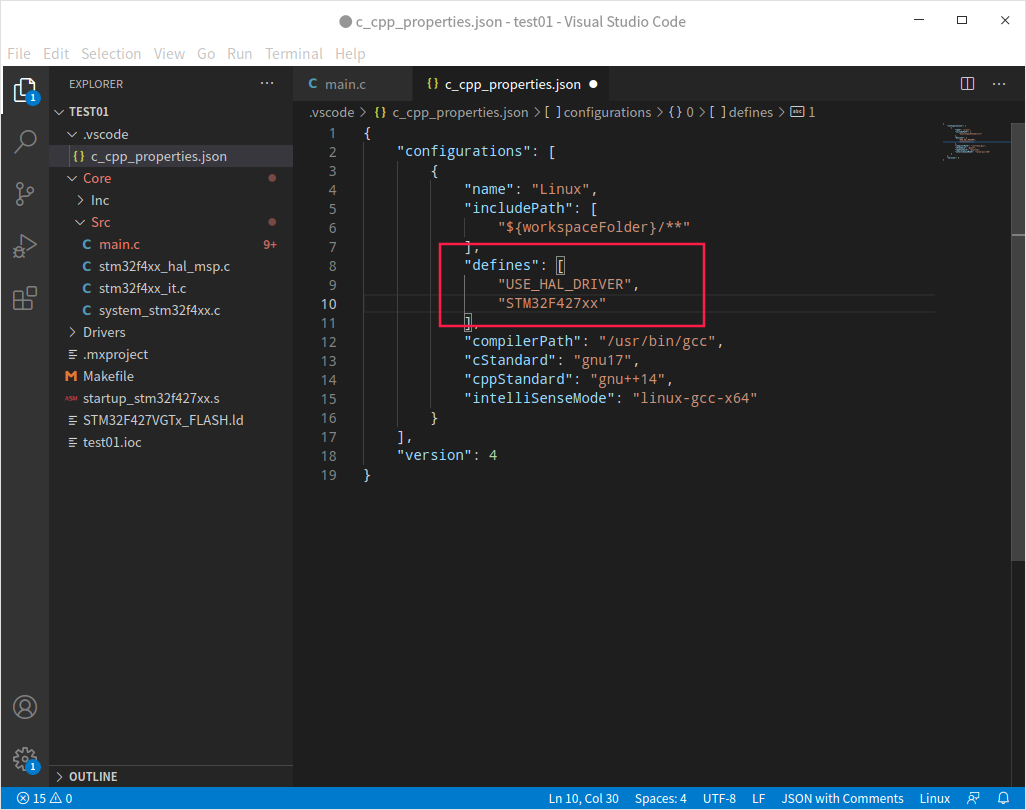Collapse the Src folder

point(80,222)
